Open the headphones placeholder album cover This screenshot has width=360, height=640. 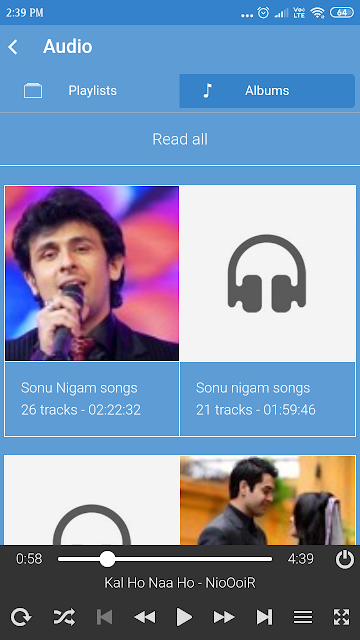point(267,273)
